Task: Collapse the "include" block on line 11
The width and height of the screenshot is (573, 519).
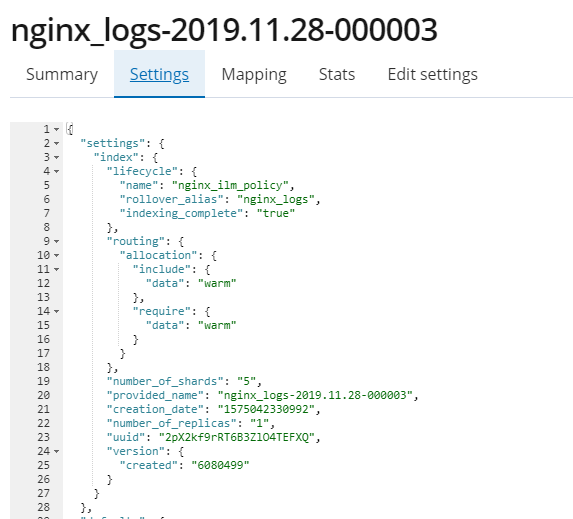Action: (57, 269)
